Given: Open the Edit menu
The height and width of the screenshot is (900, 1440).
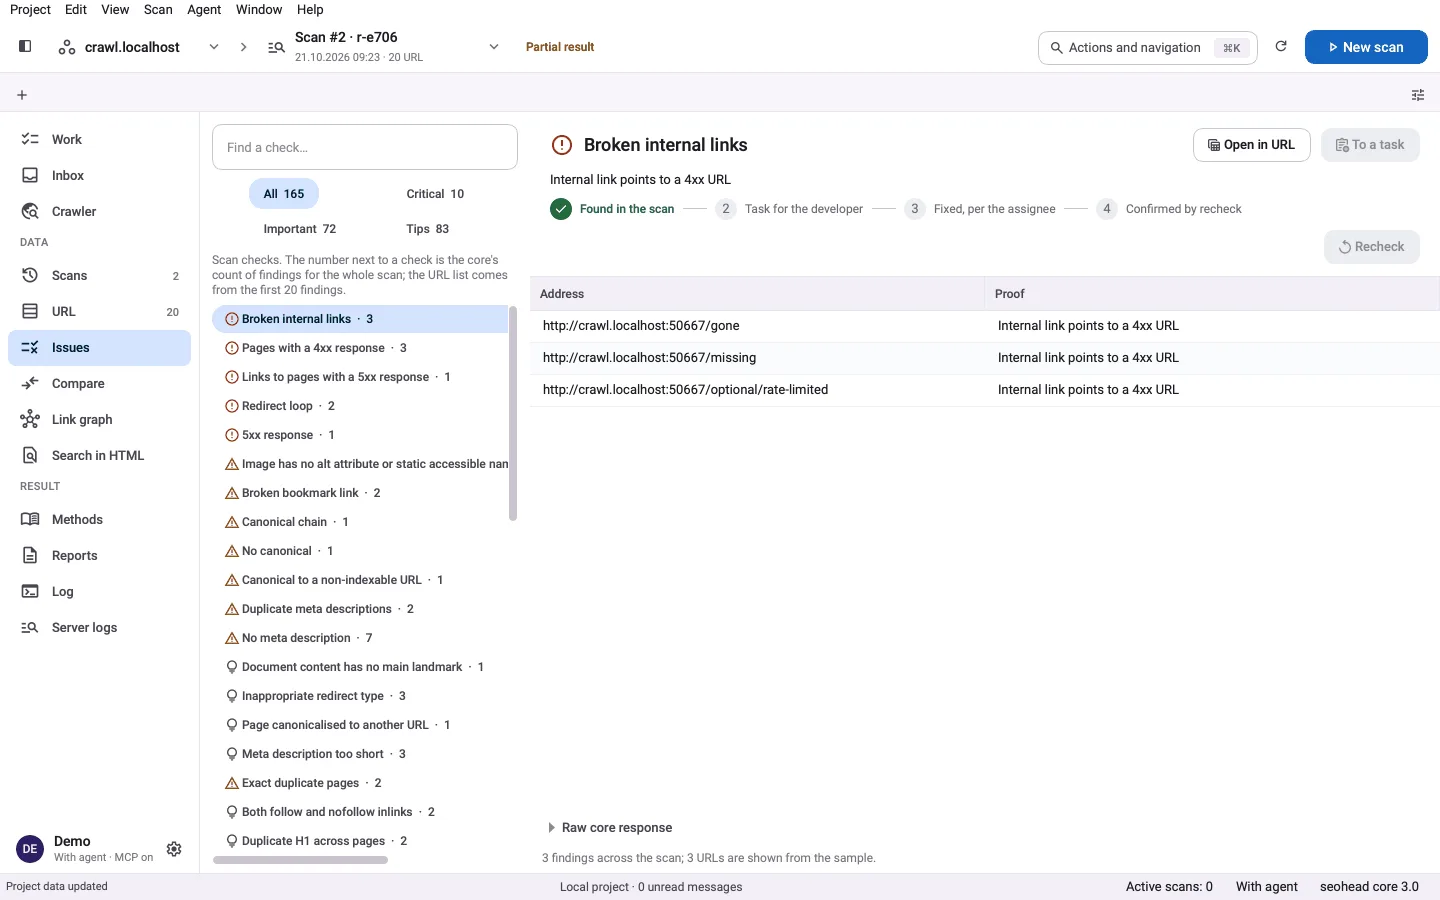Looking at the screenshot, I should 76,9.
